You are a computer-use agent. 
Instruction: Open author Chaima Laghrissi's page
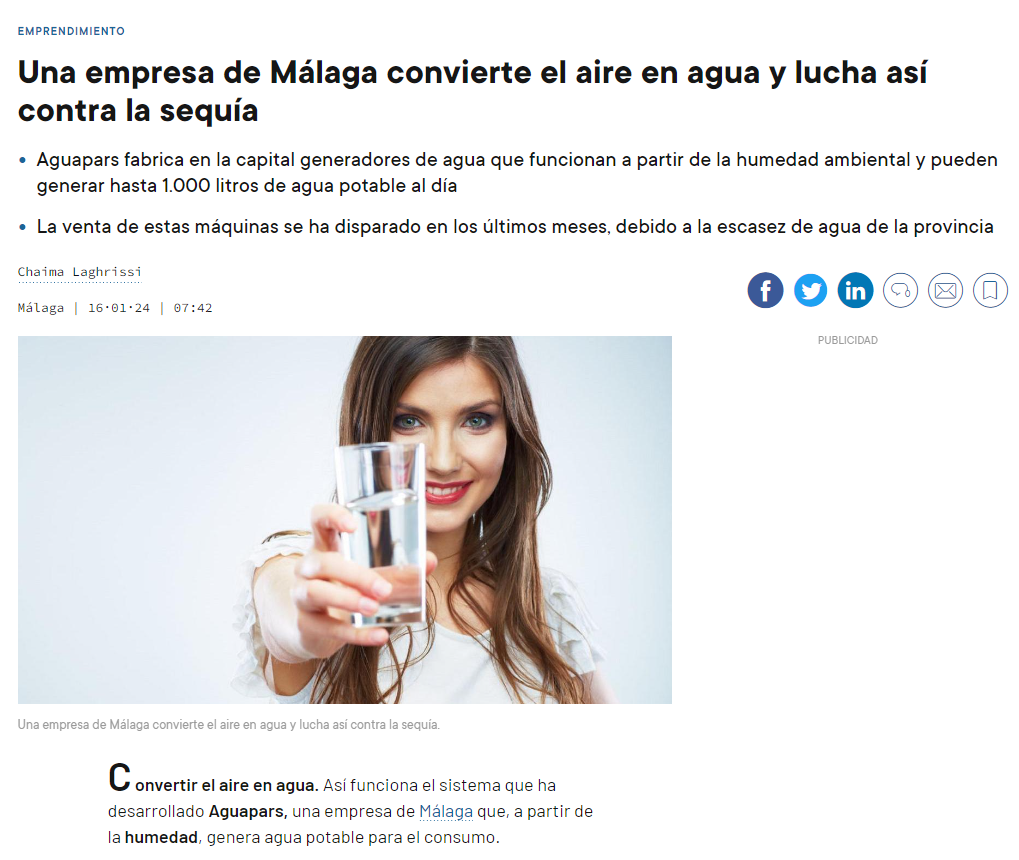(79, 272)
